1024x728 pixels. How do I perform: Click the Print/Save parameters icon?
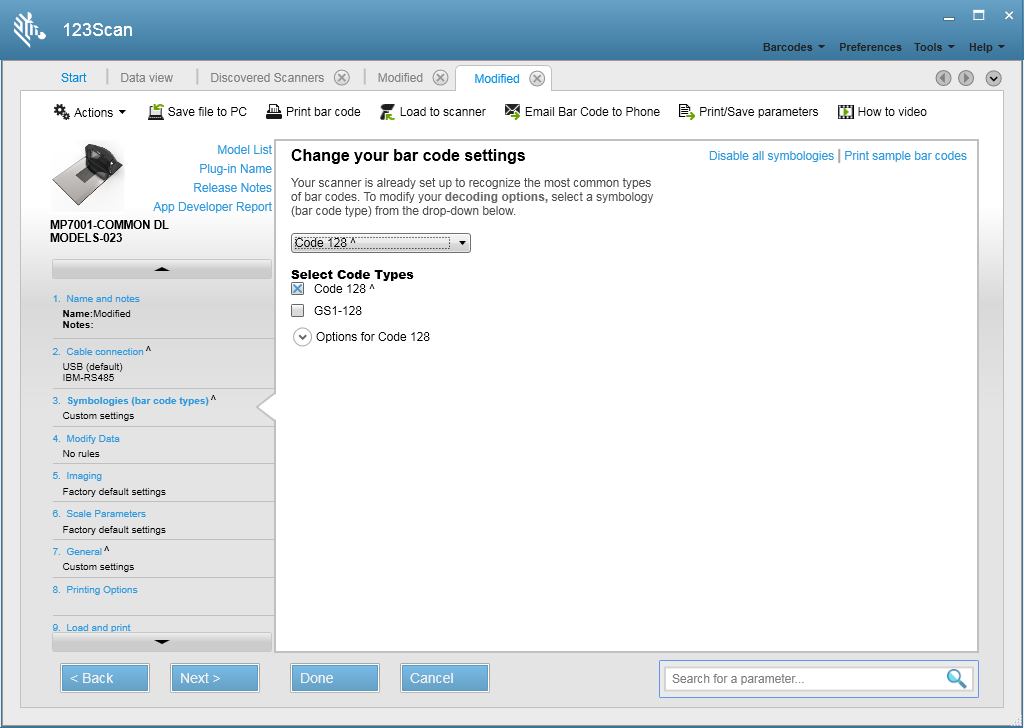687,112
